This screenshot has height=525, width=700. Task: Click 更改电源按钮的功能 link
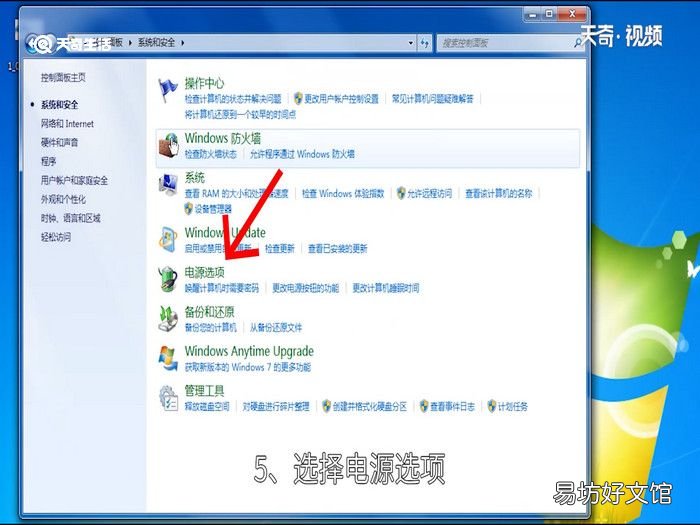click(x=305, y=288)
